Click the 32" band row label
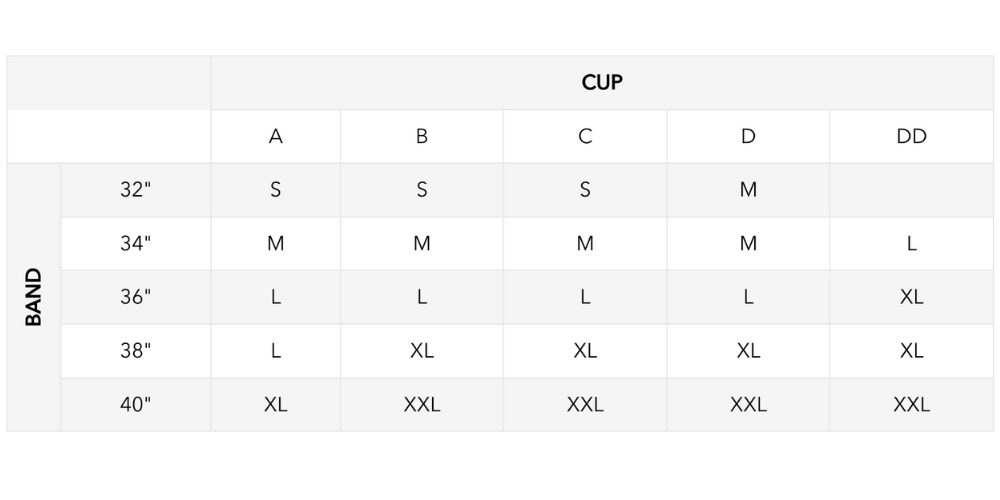This screenshot has width=1000, height=500. coord(135,190)
